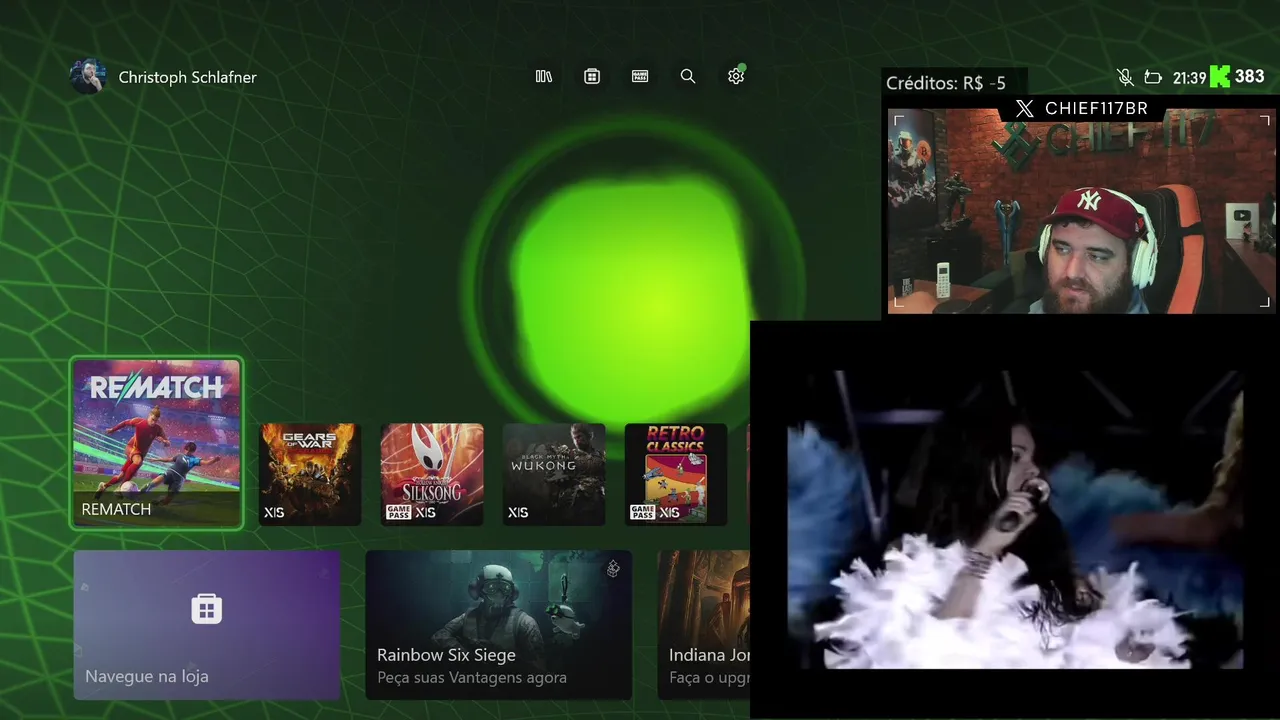Open Christoph Schlafner profile avatar
1280x720 pixels.
[x=88, y=77]
